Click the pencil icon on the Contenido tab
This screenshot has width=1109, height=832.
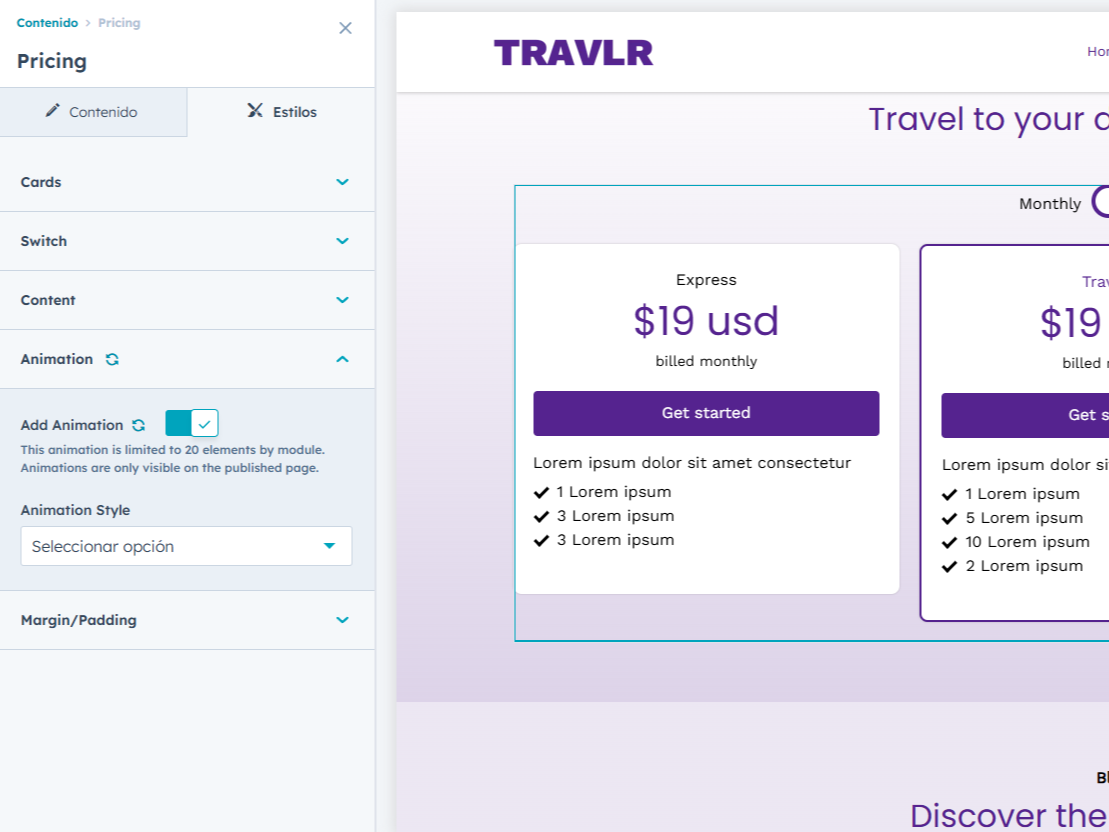point(53,112)
